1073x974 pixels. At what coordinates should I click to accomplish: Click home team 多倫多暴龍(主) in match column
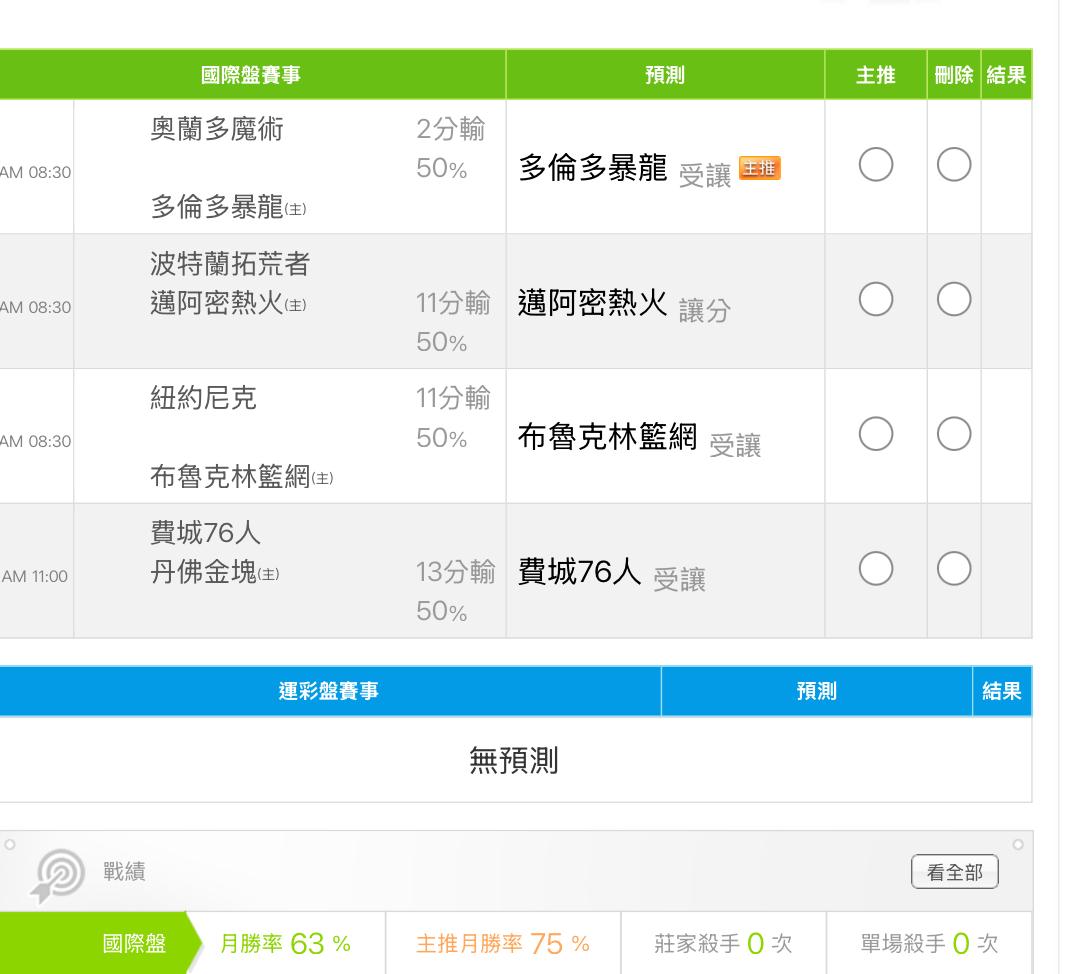click(228, 207)
